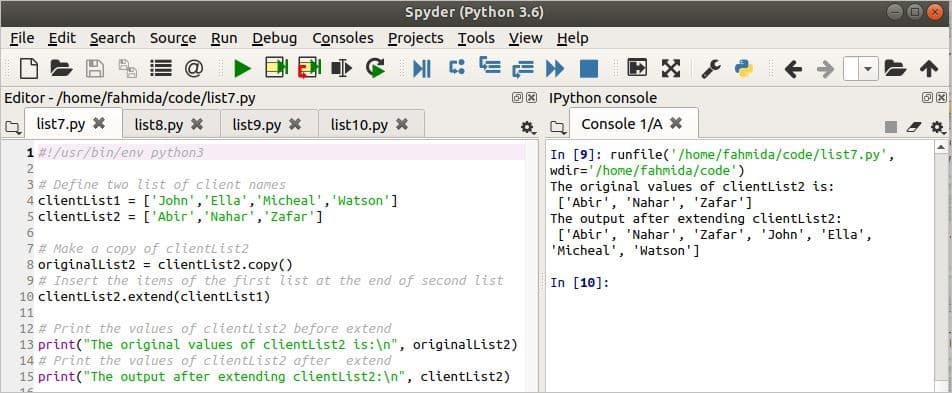The height and width of the screenshot is (393, 952).
Task: Step over current line debug icon
Action: point(457,67)
